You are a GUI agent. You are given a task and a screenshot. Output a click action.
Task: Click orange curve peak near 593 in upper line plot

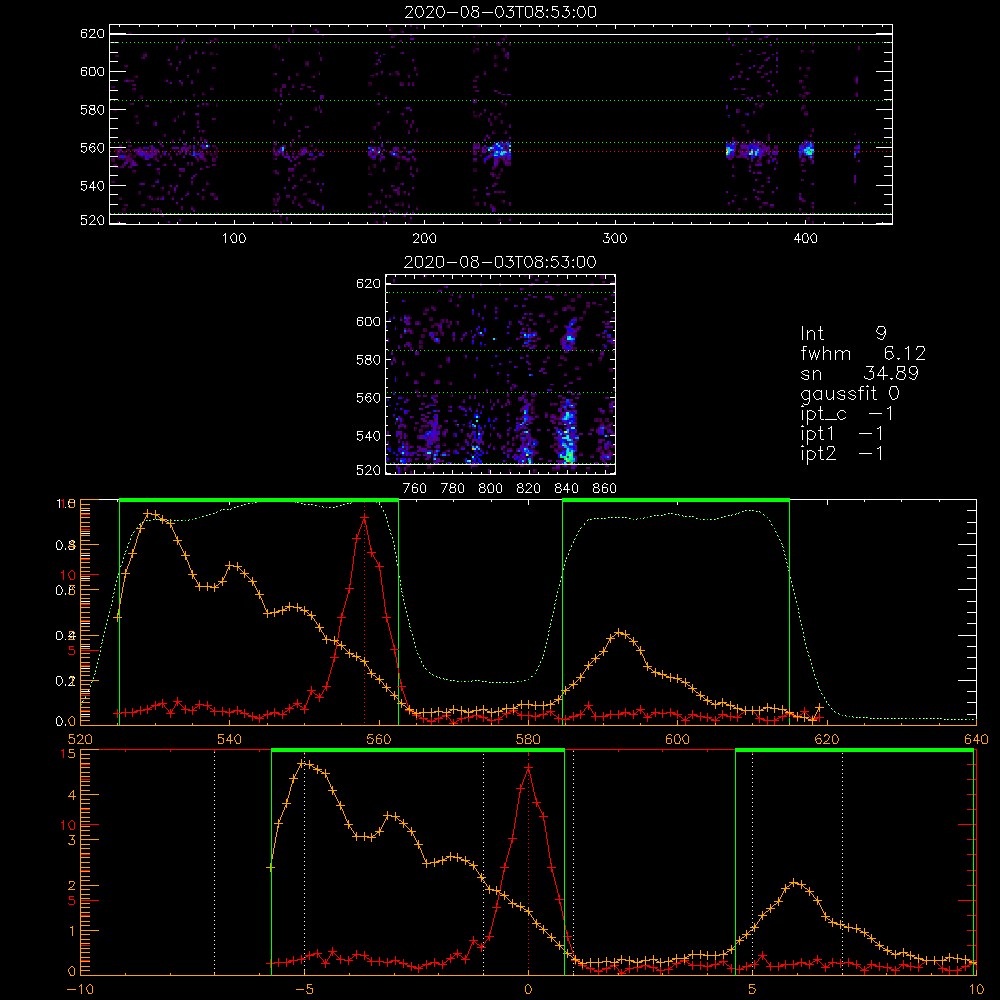click(621, 633)
